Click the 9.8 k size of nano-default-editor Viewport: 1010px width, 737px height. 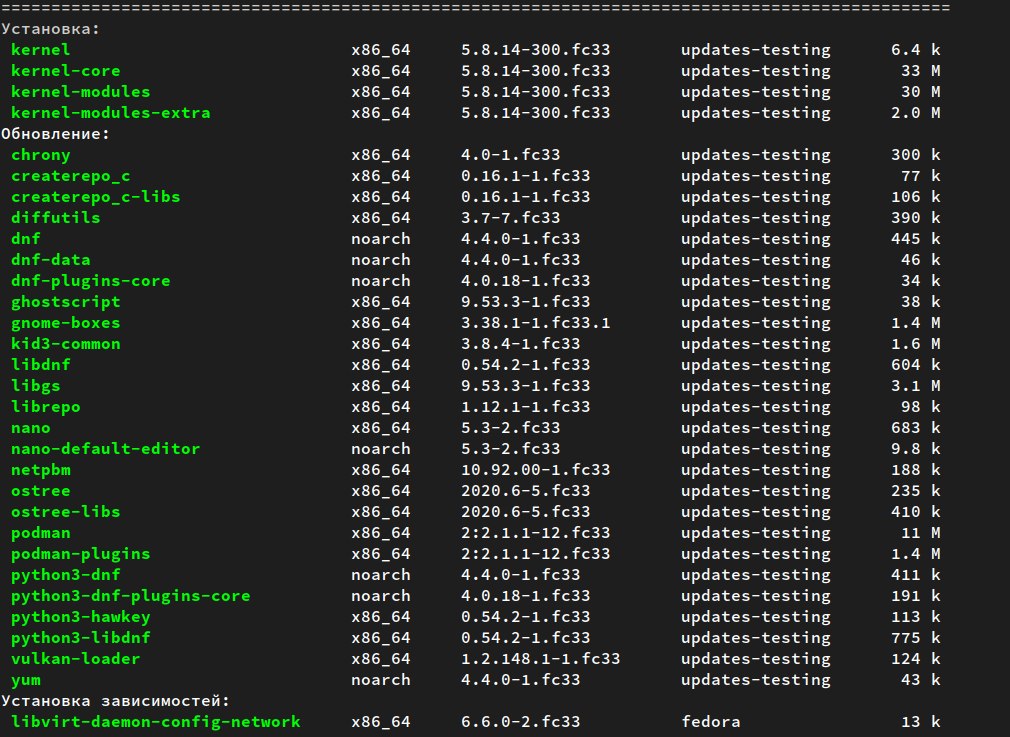pos(916,449)
